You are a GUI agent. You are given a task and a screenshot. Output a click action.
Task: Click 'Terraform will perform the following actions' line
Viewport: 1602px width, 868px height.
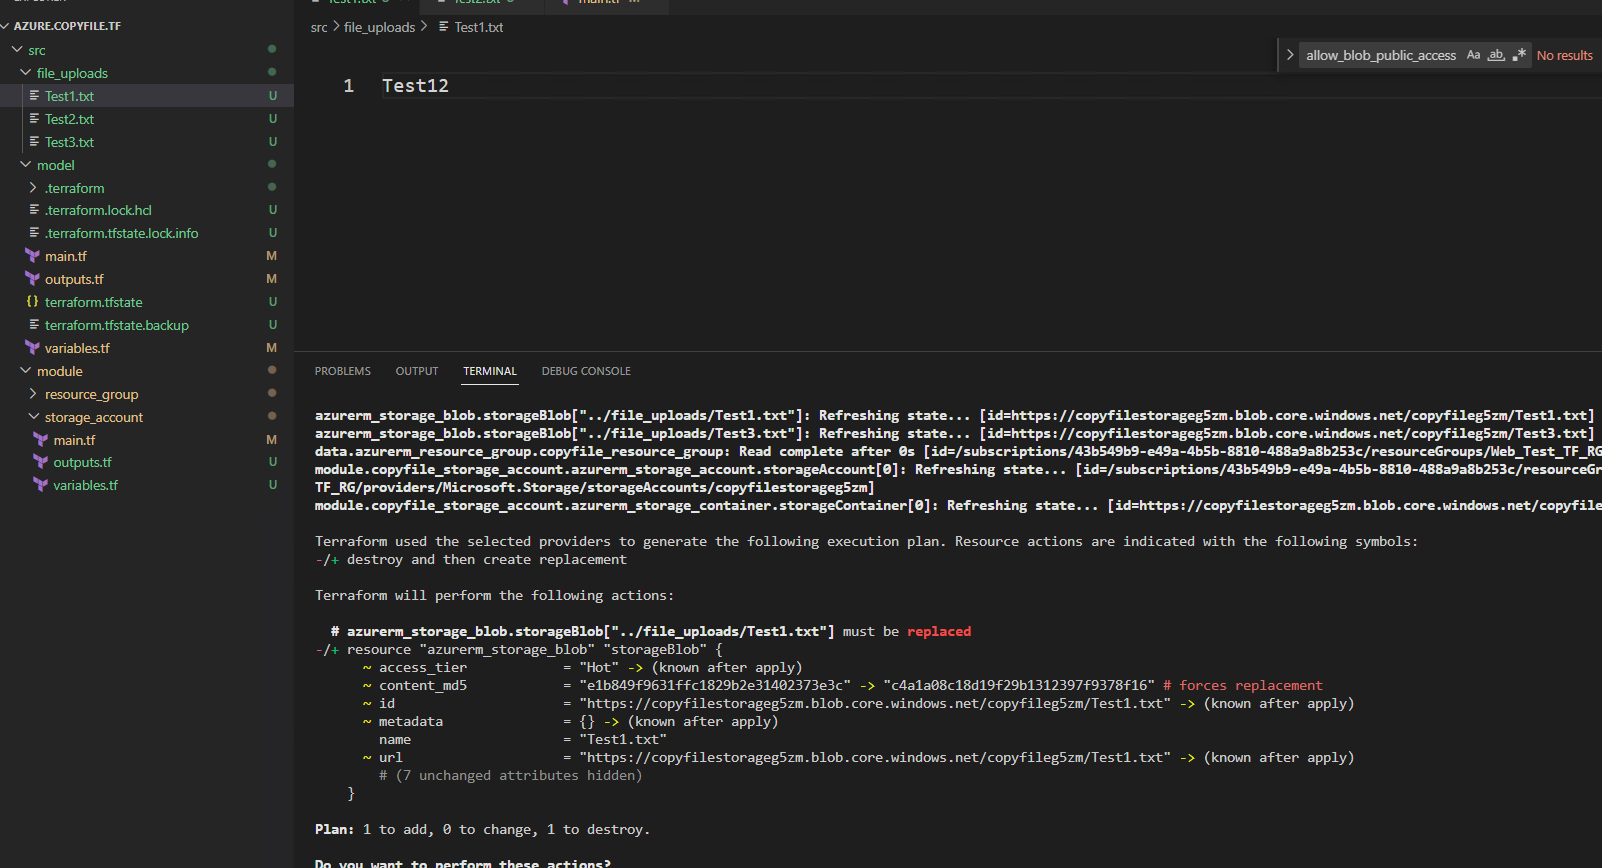pos(494,595)
